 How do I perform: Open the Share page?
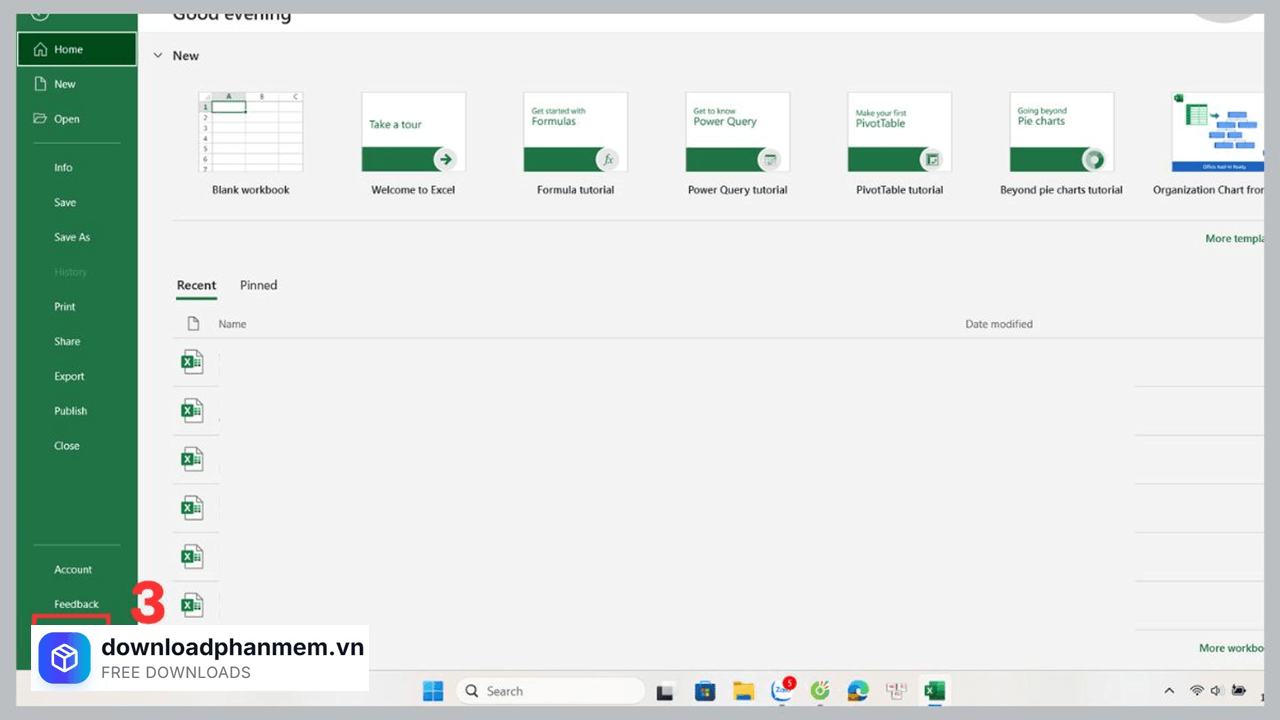pyautogui.click(x=67, y=341)
